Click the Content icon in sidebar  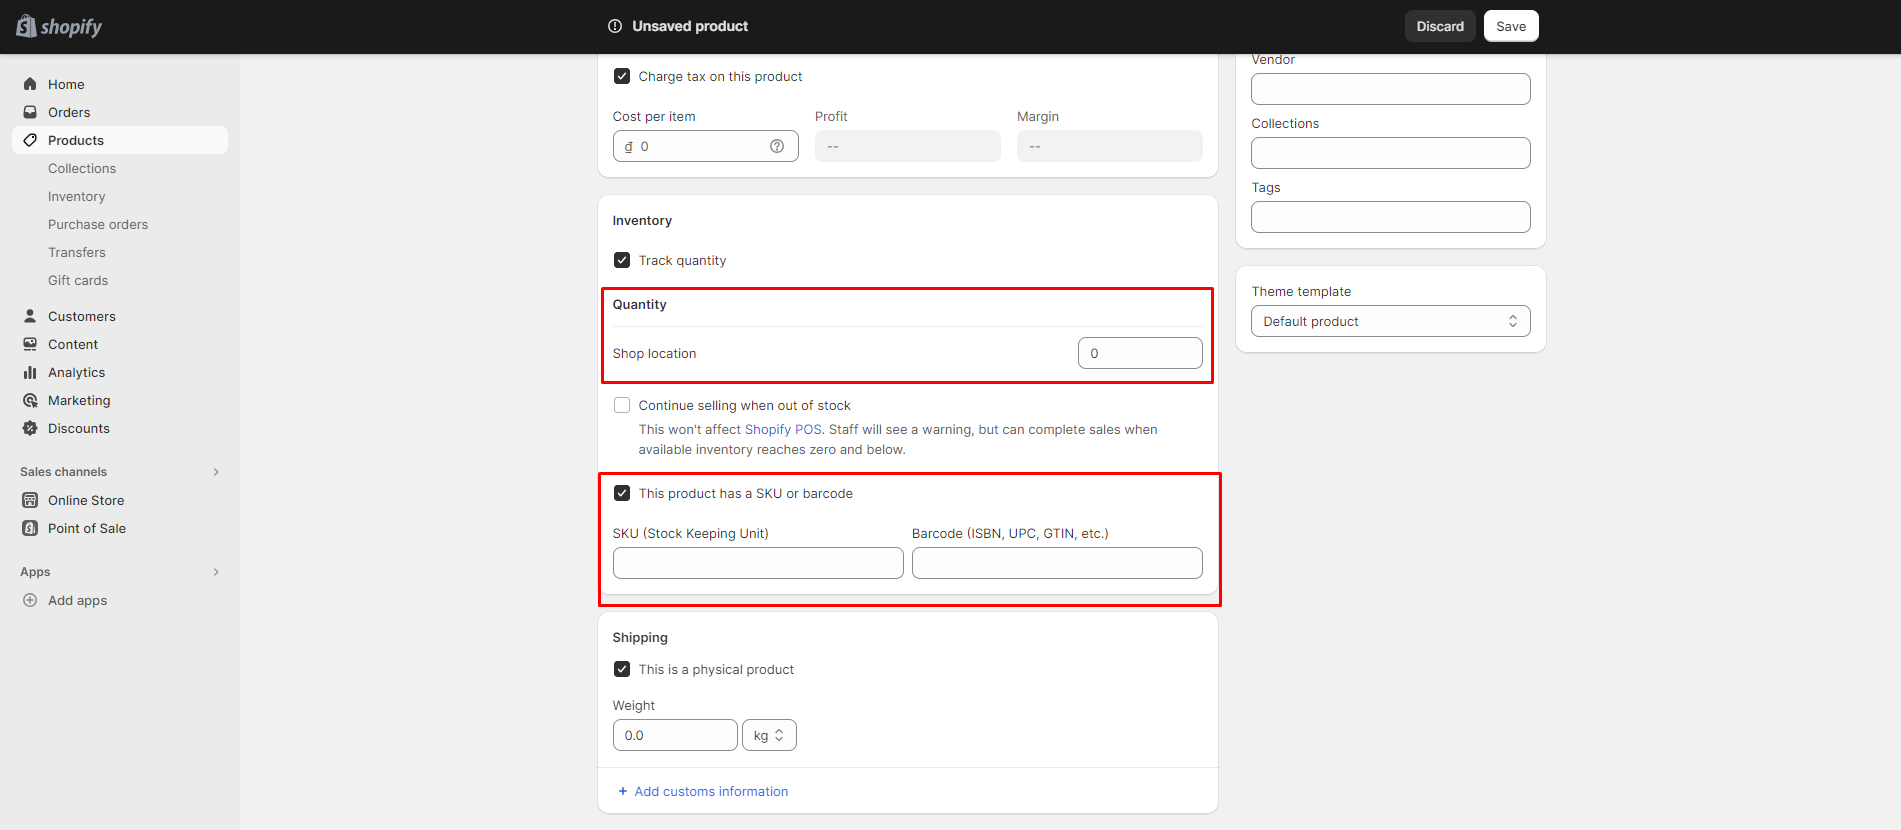(30, 344)
